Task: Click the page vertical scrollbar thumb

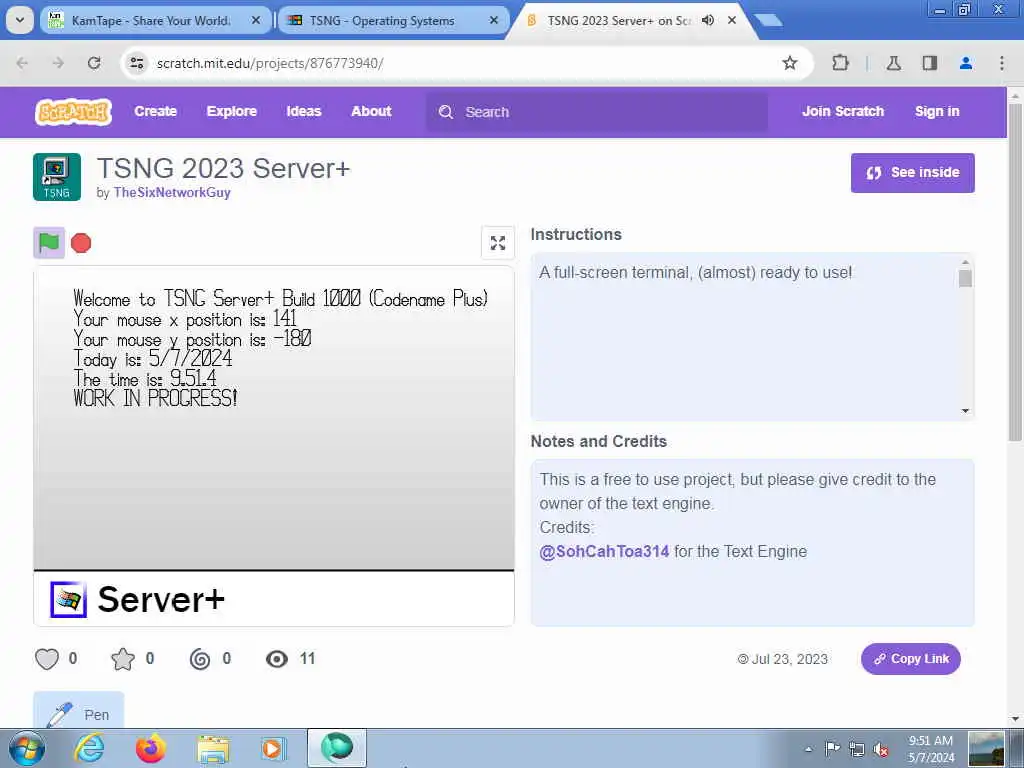Action: point(1015,271)
